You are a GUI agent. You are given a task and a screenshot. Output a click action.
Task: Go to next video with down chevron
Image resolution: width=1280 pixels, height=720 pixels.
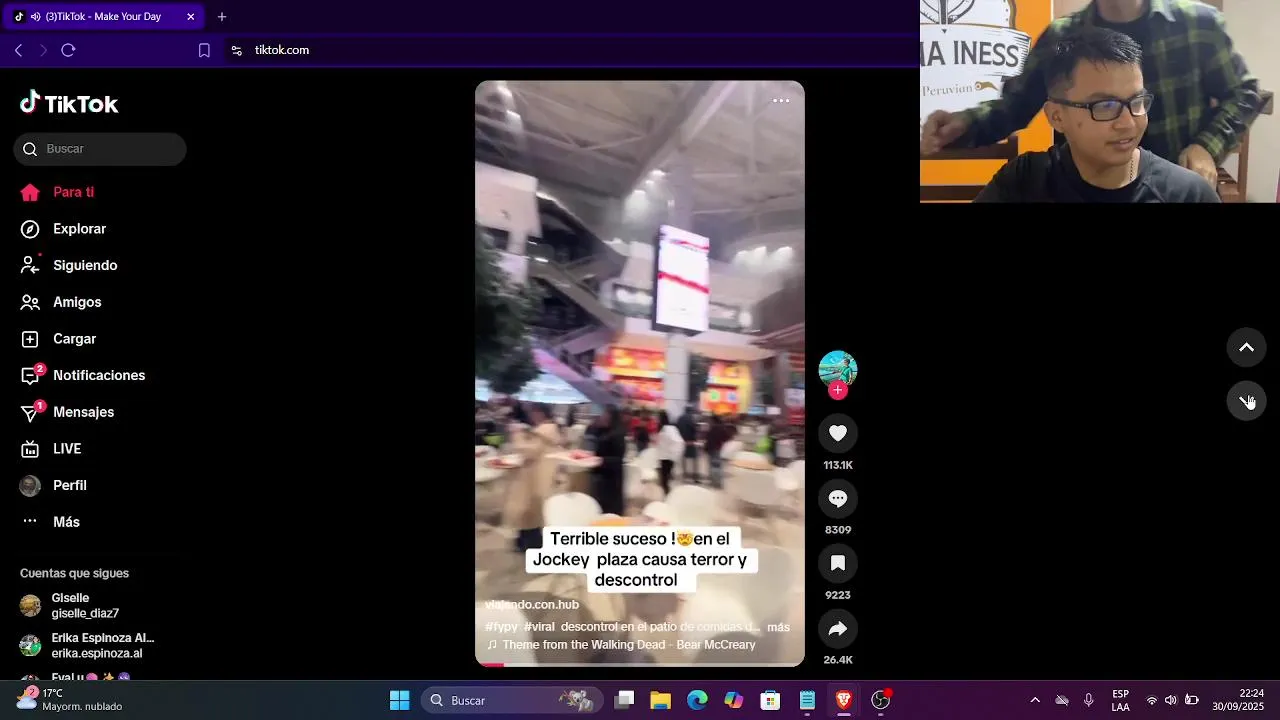[x=1247, y=401]
